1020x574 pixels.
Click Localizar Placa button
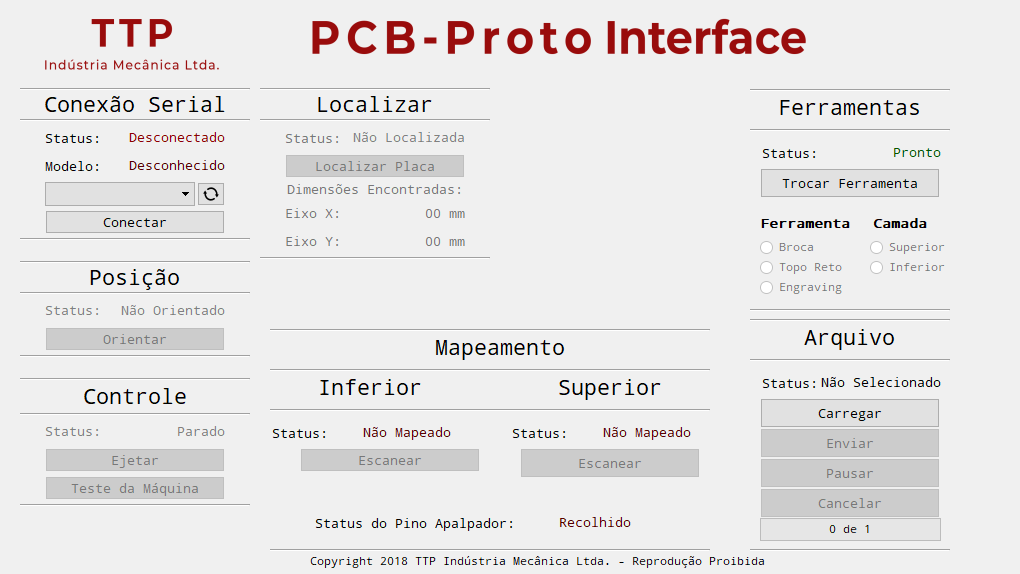coord(375,166)
